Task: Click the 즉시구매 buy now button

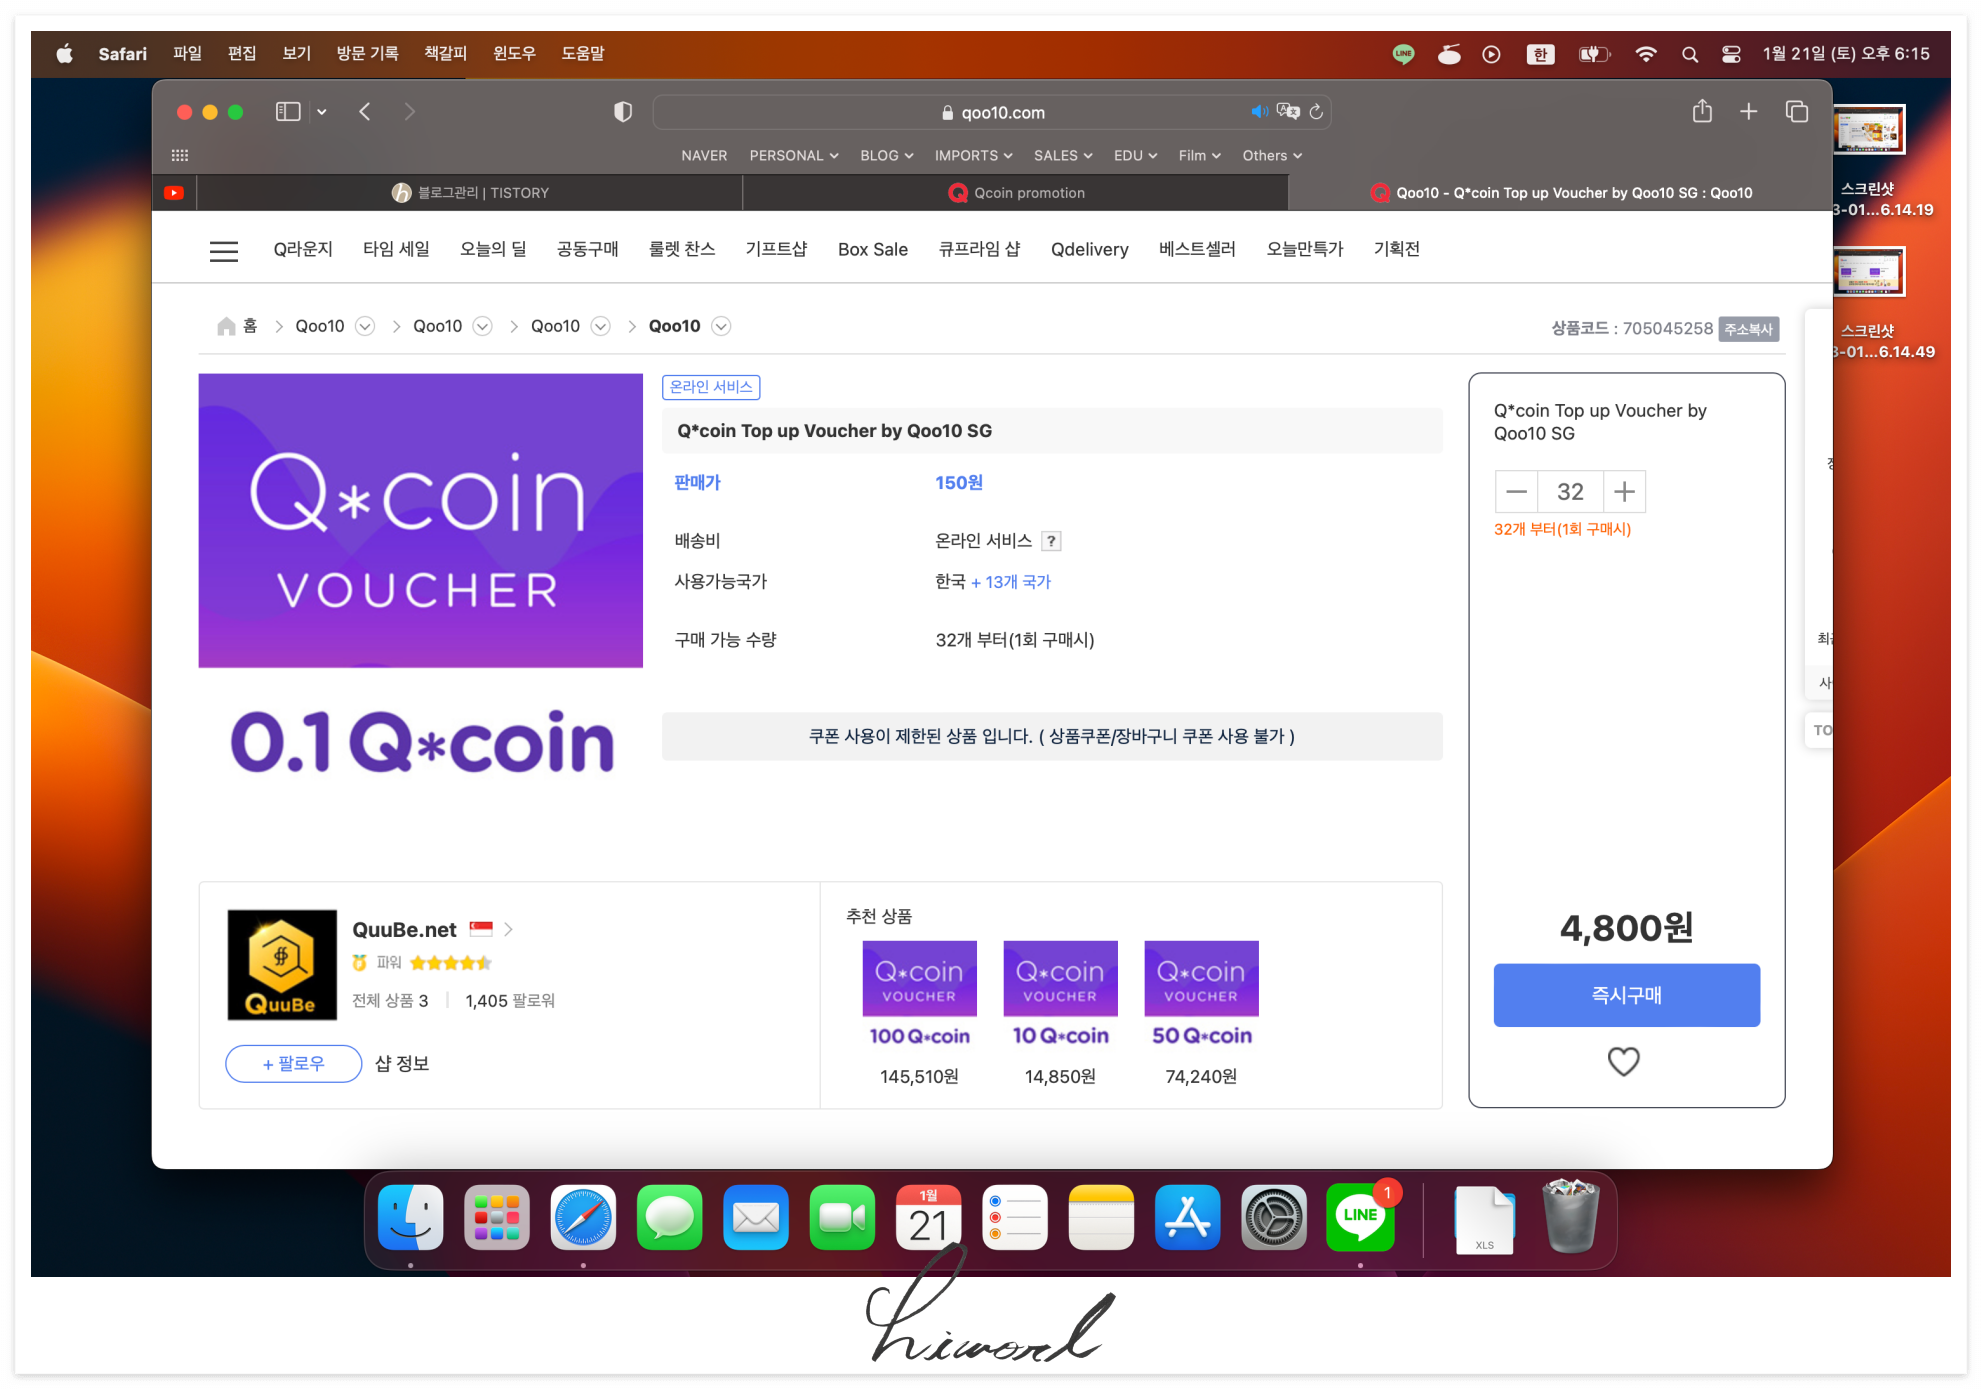Action: coord(1626,995)
